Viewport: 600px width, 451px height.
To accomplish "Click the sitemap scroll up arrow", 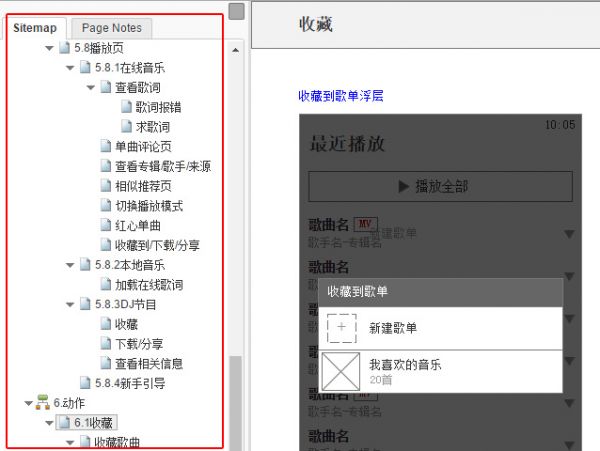I will pos(235,48).
